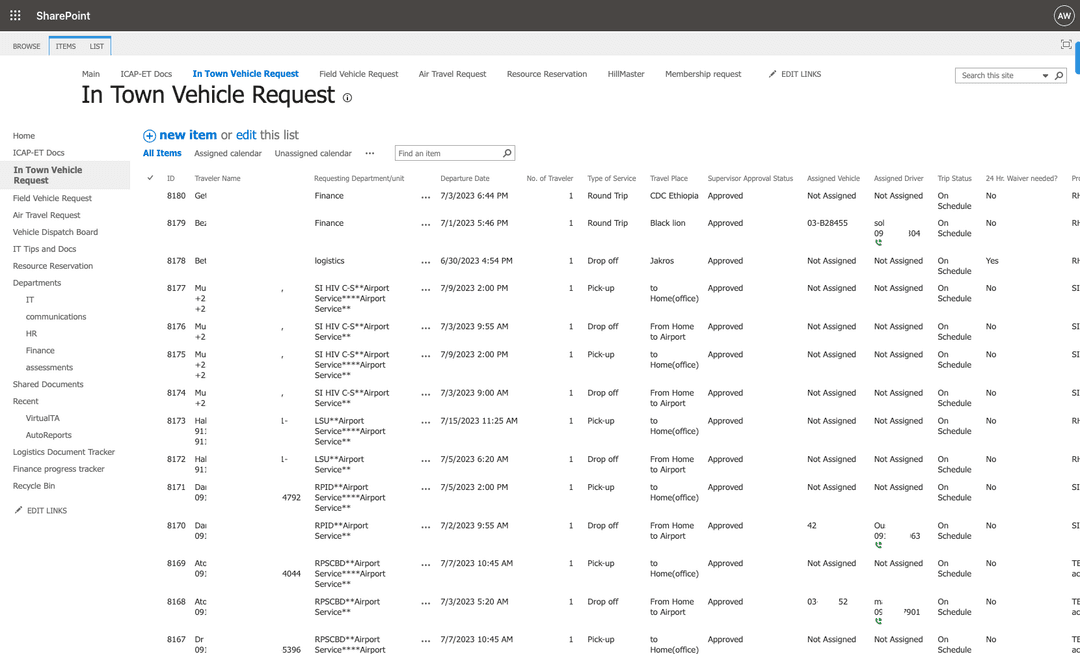The image size is (1080, 654).
Task: Sort by the Departure Date column header
Action: click(464, 179)
